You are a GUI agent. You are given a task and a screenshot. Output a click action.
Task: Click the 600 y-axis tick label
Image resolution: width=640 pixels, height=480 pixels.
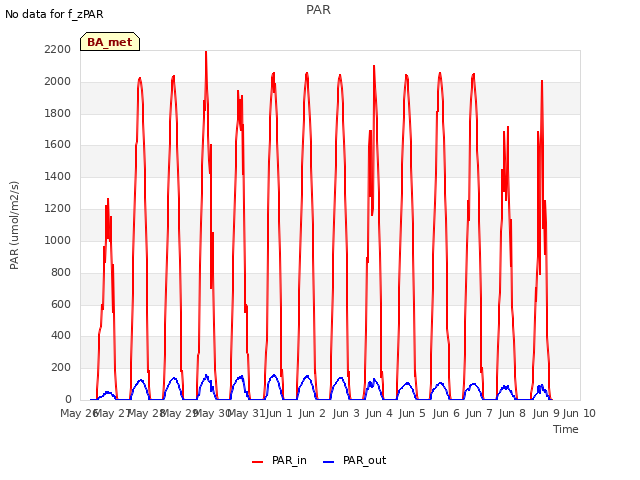coord(61,304)
